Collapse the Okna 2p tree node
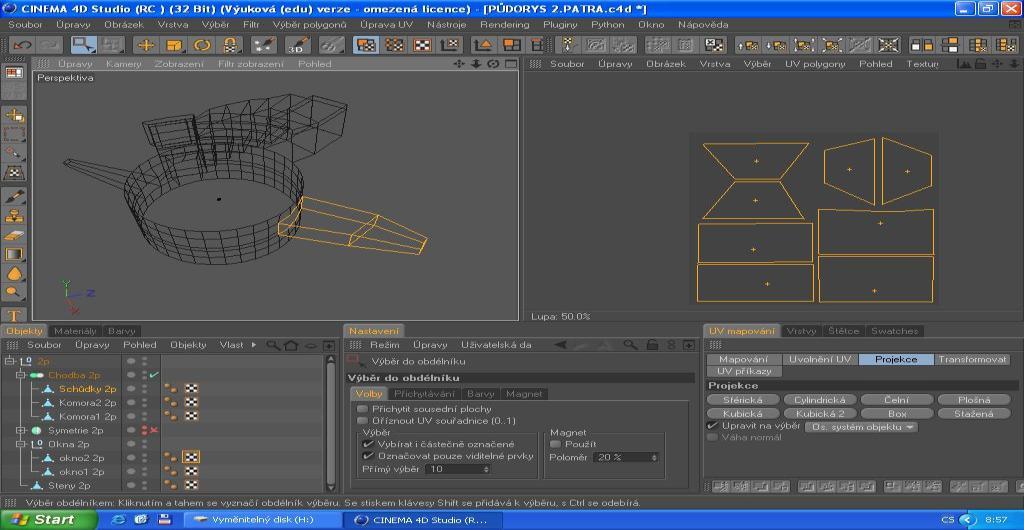 (21, 444)
